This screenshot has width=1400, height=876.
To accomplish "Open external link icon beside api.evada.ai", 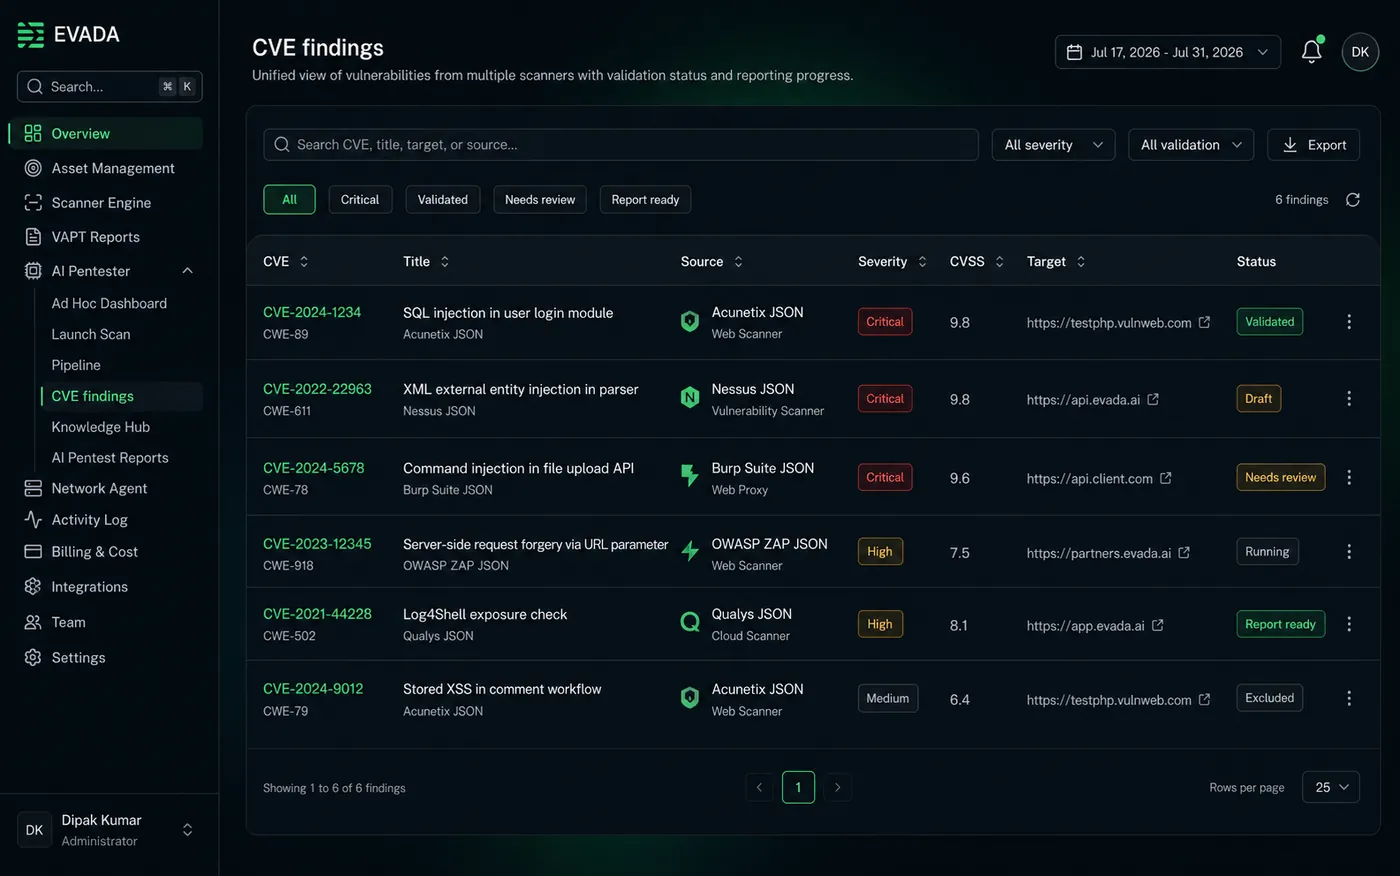I will pyautogui.click(x=1153, y=399).
